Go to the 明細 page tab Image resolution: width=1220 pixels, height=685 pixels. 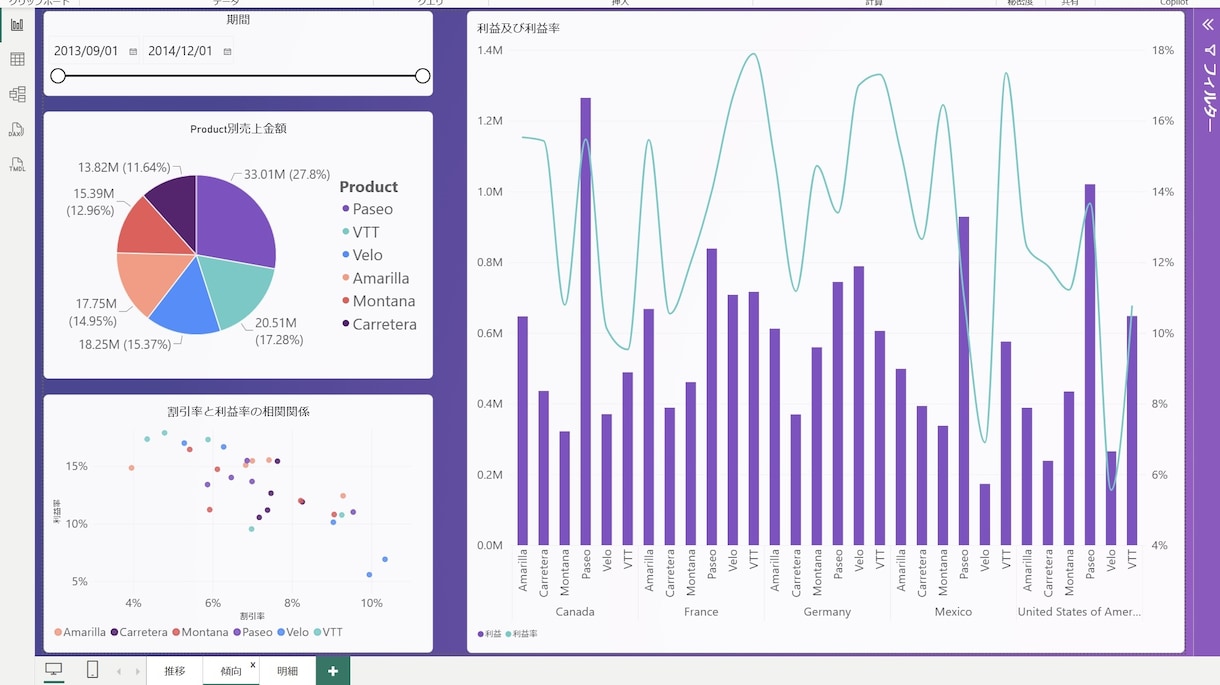point(287,671)
